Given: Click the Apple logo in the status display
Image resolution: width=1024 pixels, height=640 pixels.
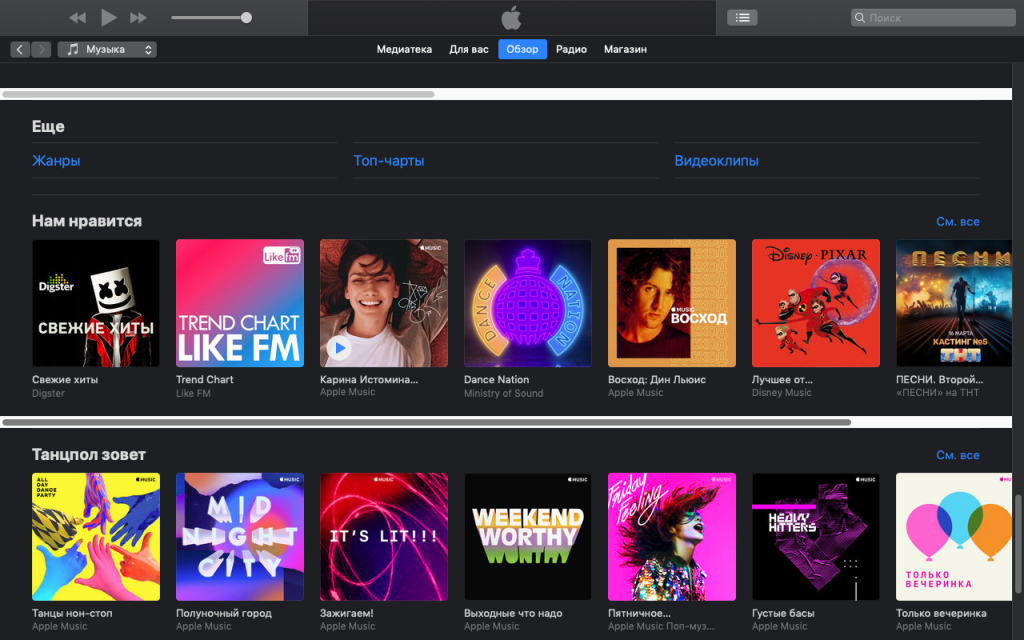Looking at the screenshot, I should (511, 18).
